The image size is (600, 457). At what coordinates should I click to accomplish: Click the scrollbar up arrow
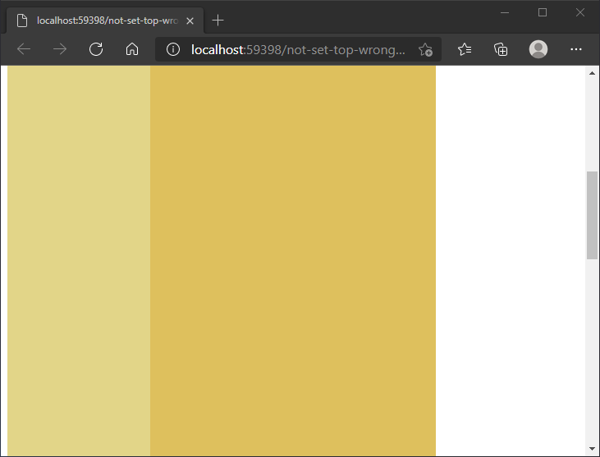[592, 73]
